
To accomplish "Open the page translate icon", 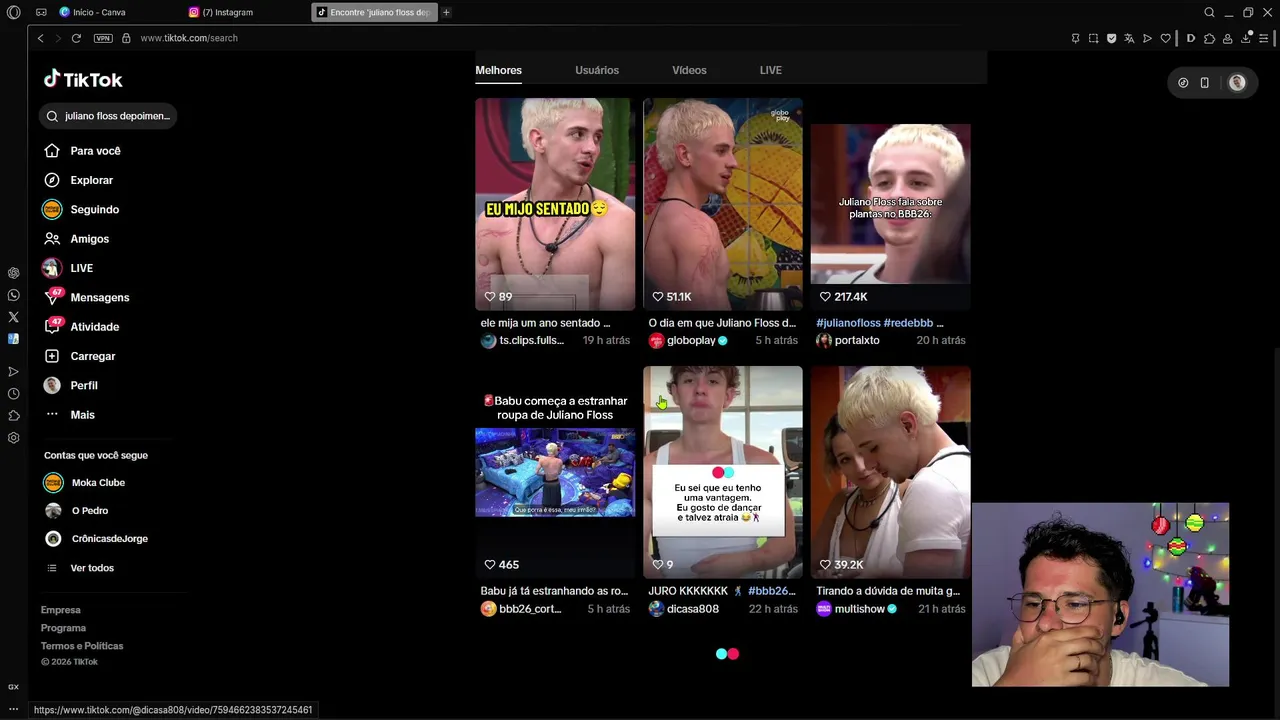I will (1129, 38).
